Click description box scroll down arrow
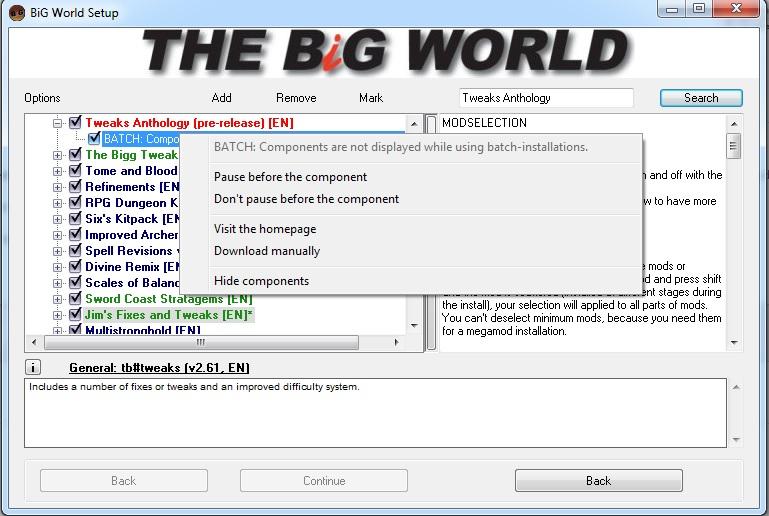The image size is (769, 516). (736, 439)
